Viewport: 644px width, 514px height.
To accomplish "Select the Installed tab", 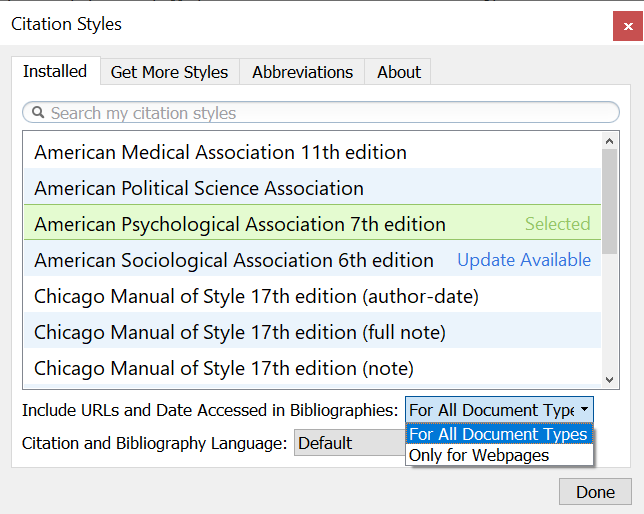I will tap(55, 71).
